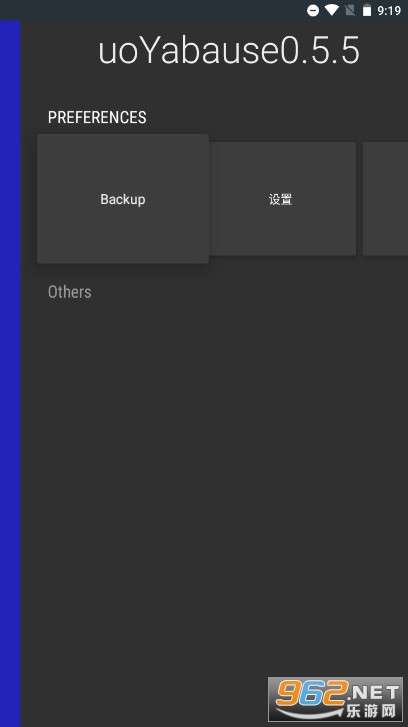Select the PREFERENCES row header

coord(97,117)
